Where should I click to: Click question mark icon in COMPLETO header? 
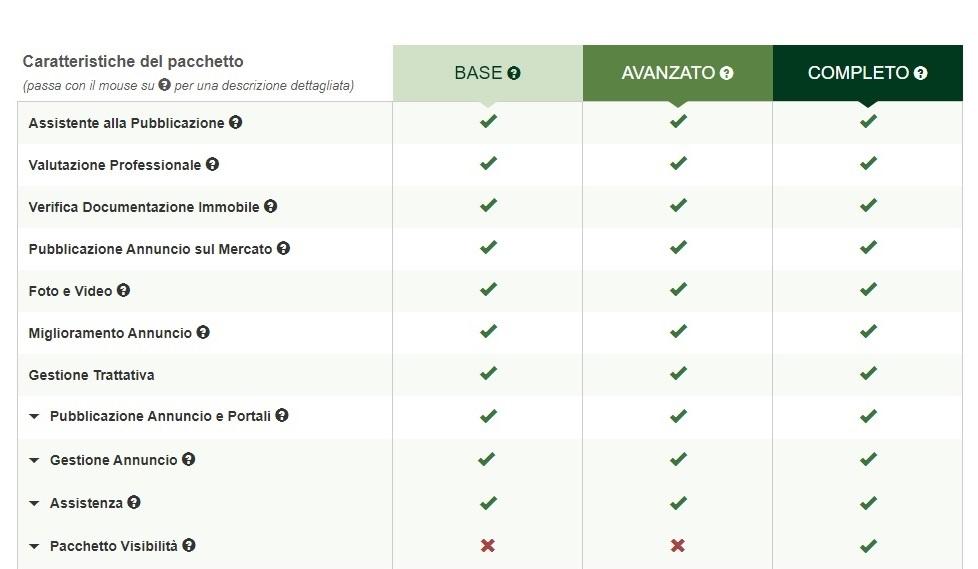pyautogui.click(x=920, y=73)
